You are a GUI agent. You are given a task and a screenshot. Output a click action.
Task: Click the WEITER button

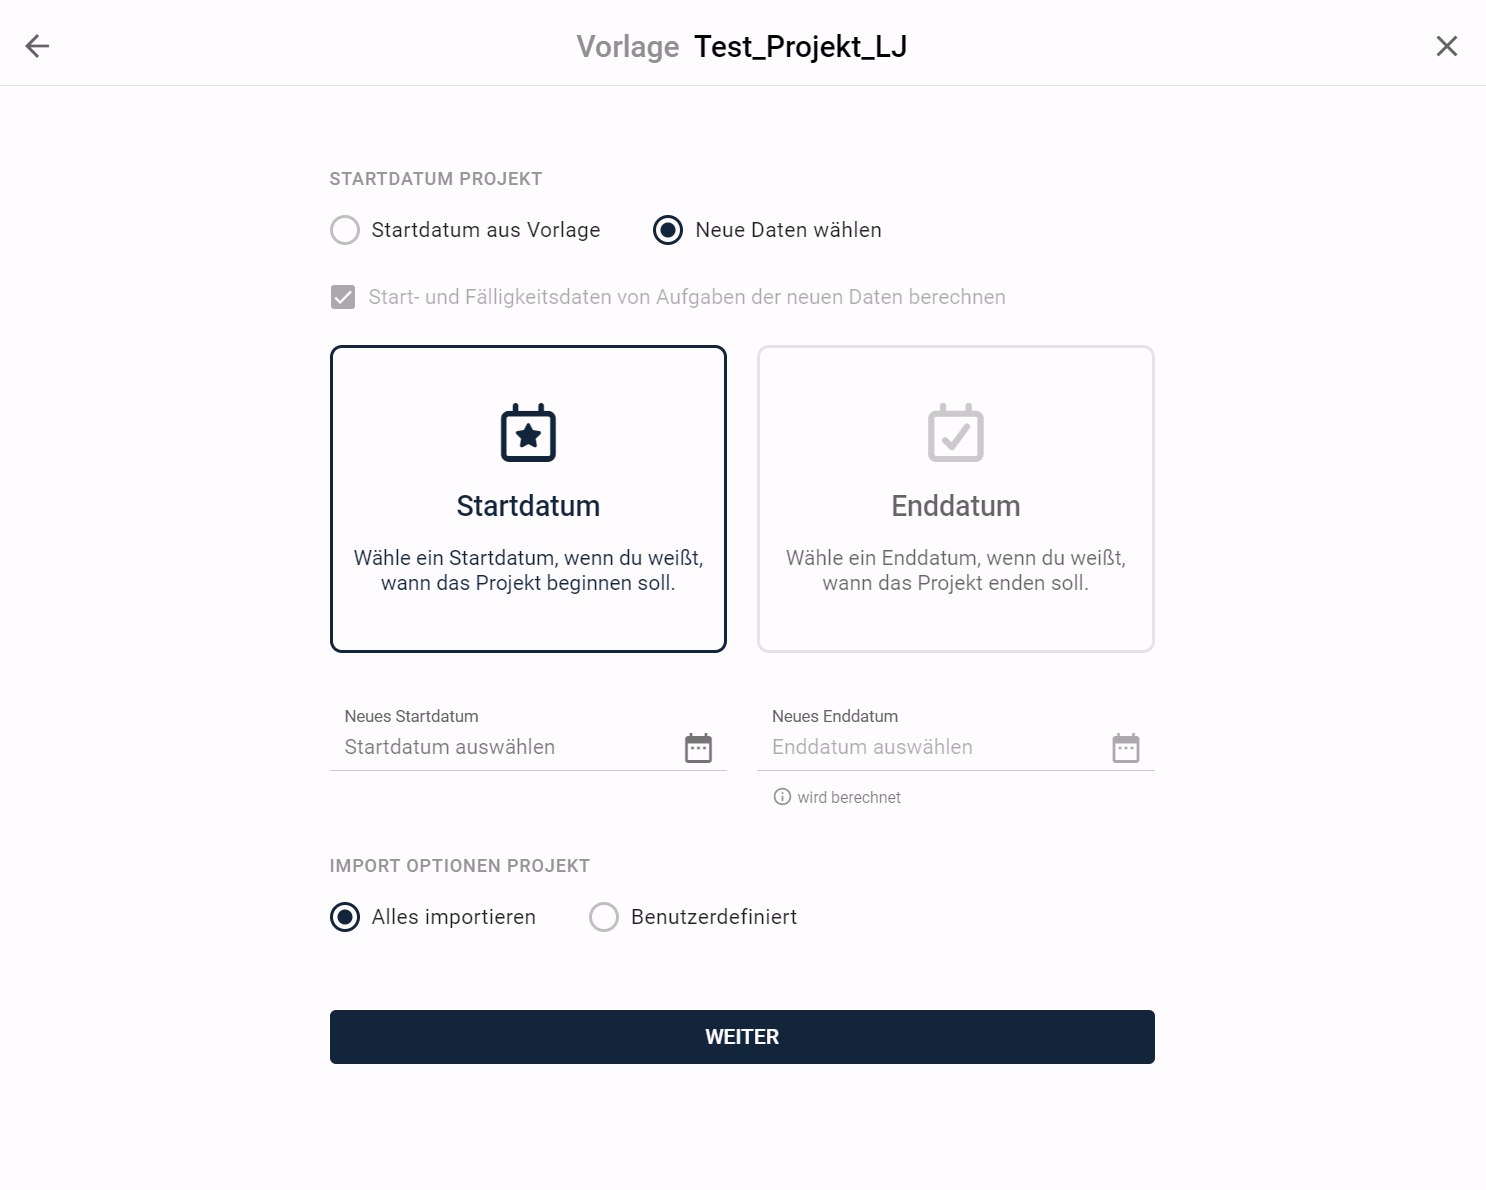tap(742, 1037)
